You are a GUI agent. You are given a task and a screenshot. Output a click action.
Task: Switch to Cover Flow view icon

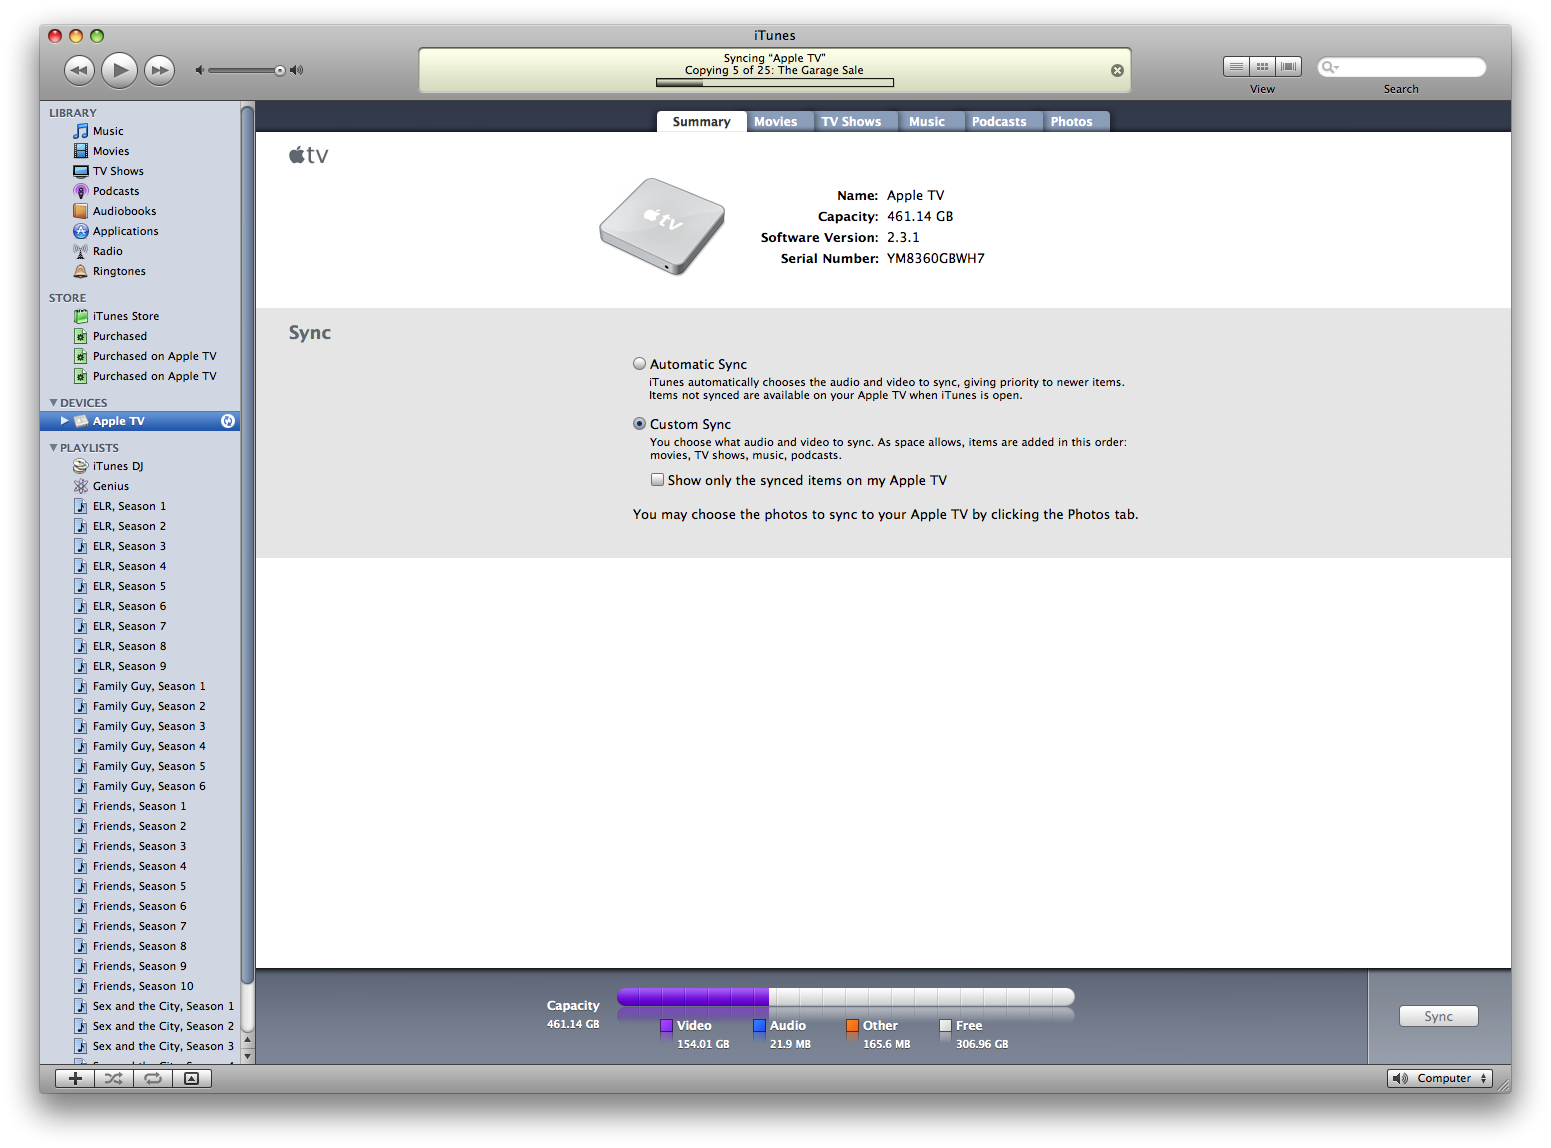click(x=1289, y=67)
